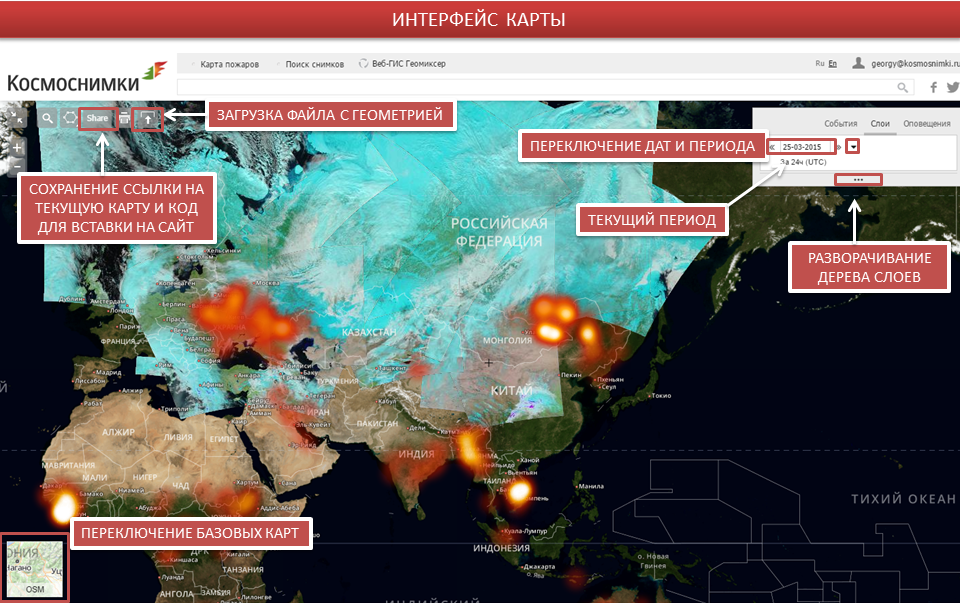Go to previous date with « arrow
Viewport: 960px width, 603px height.
click(772, 147)
